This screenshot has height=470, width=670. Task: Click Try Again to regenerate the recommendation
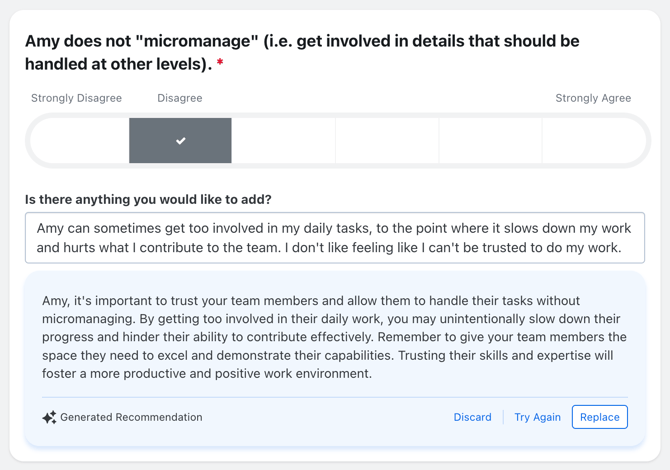pyautogui.click(x=537, y=417)
